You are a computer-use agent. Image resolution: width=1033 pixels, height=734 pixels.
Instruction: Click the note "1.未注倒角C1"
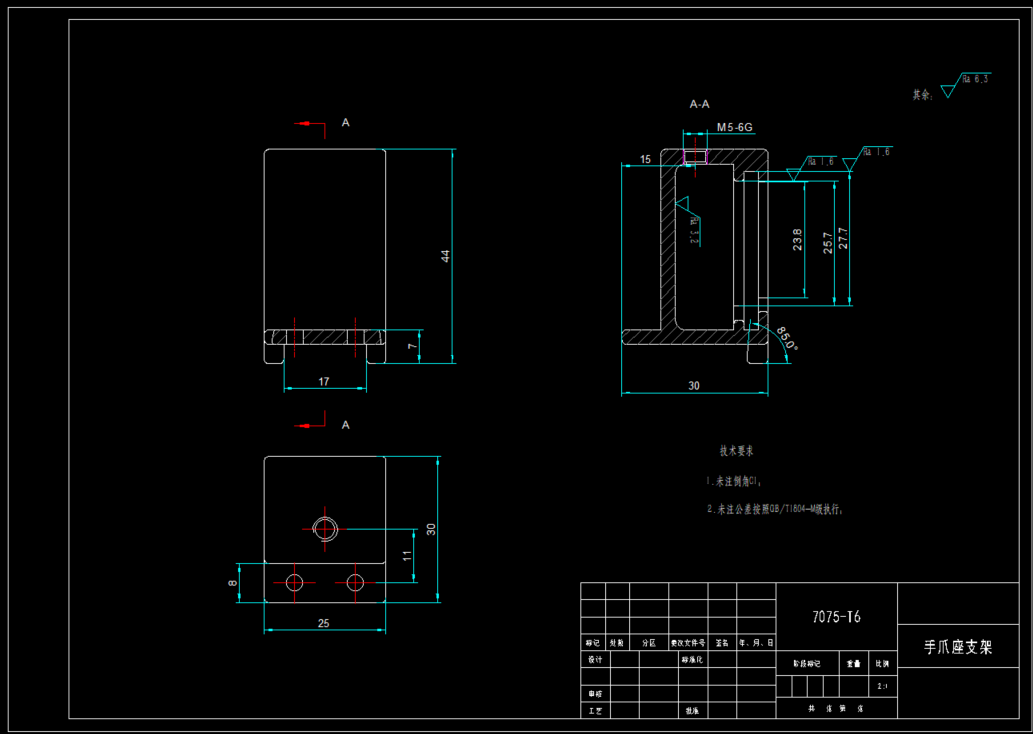click(x=735, y=482)
